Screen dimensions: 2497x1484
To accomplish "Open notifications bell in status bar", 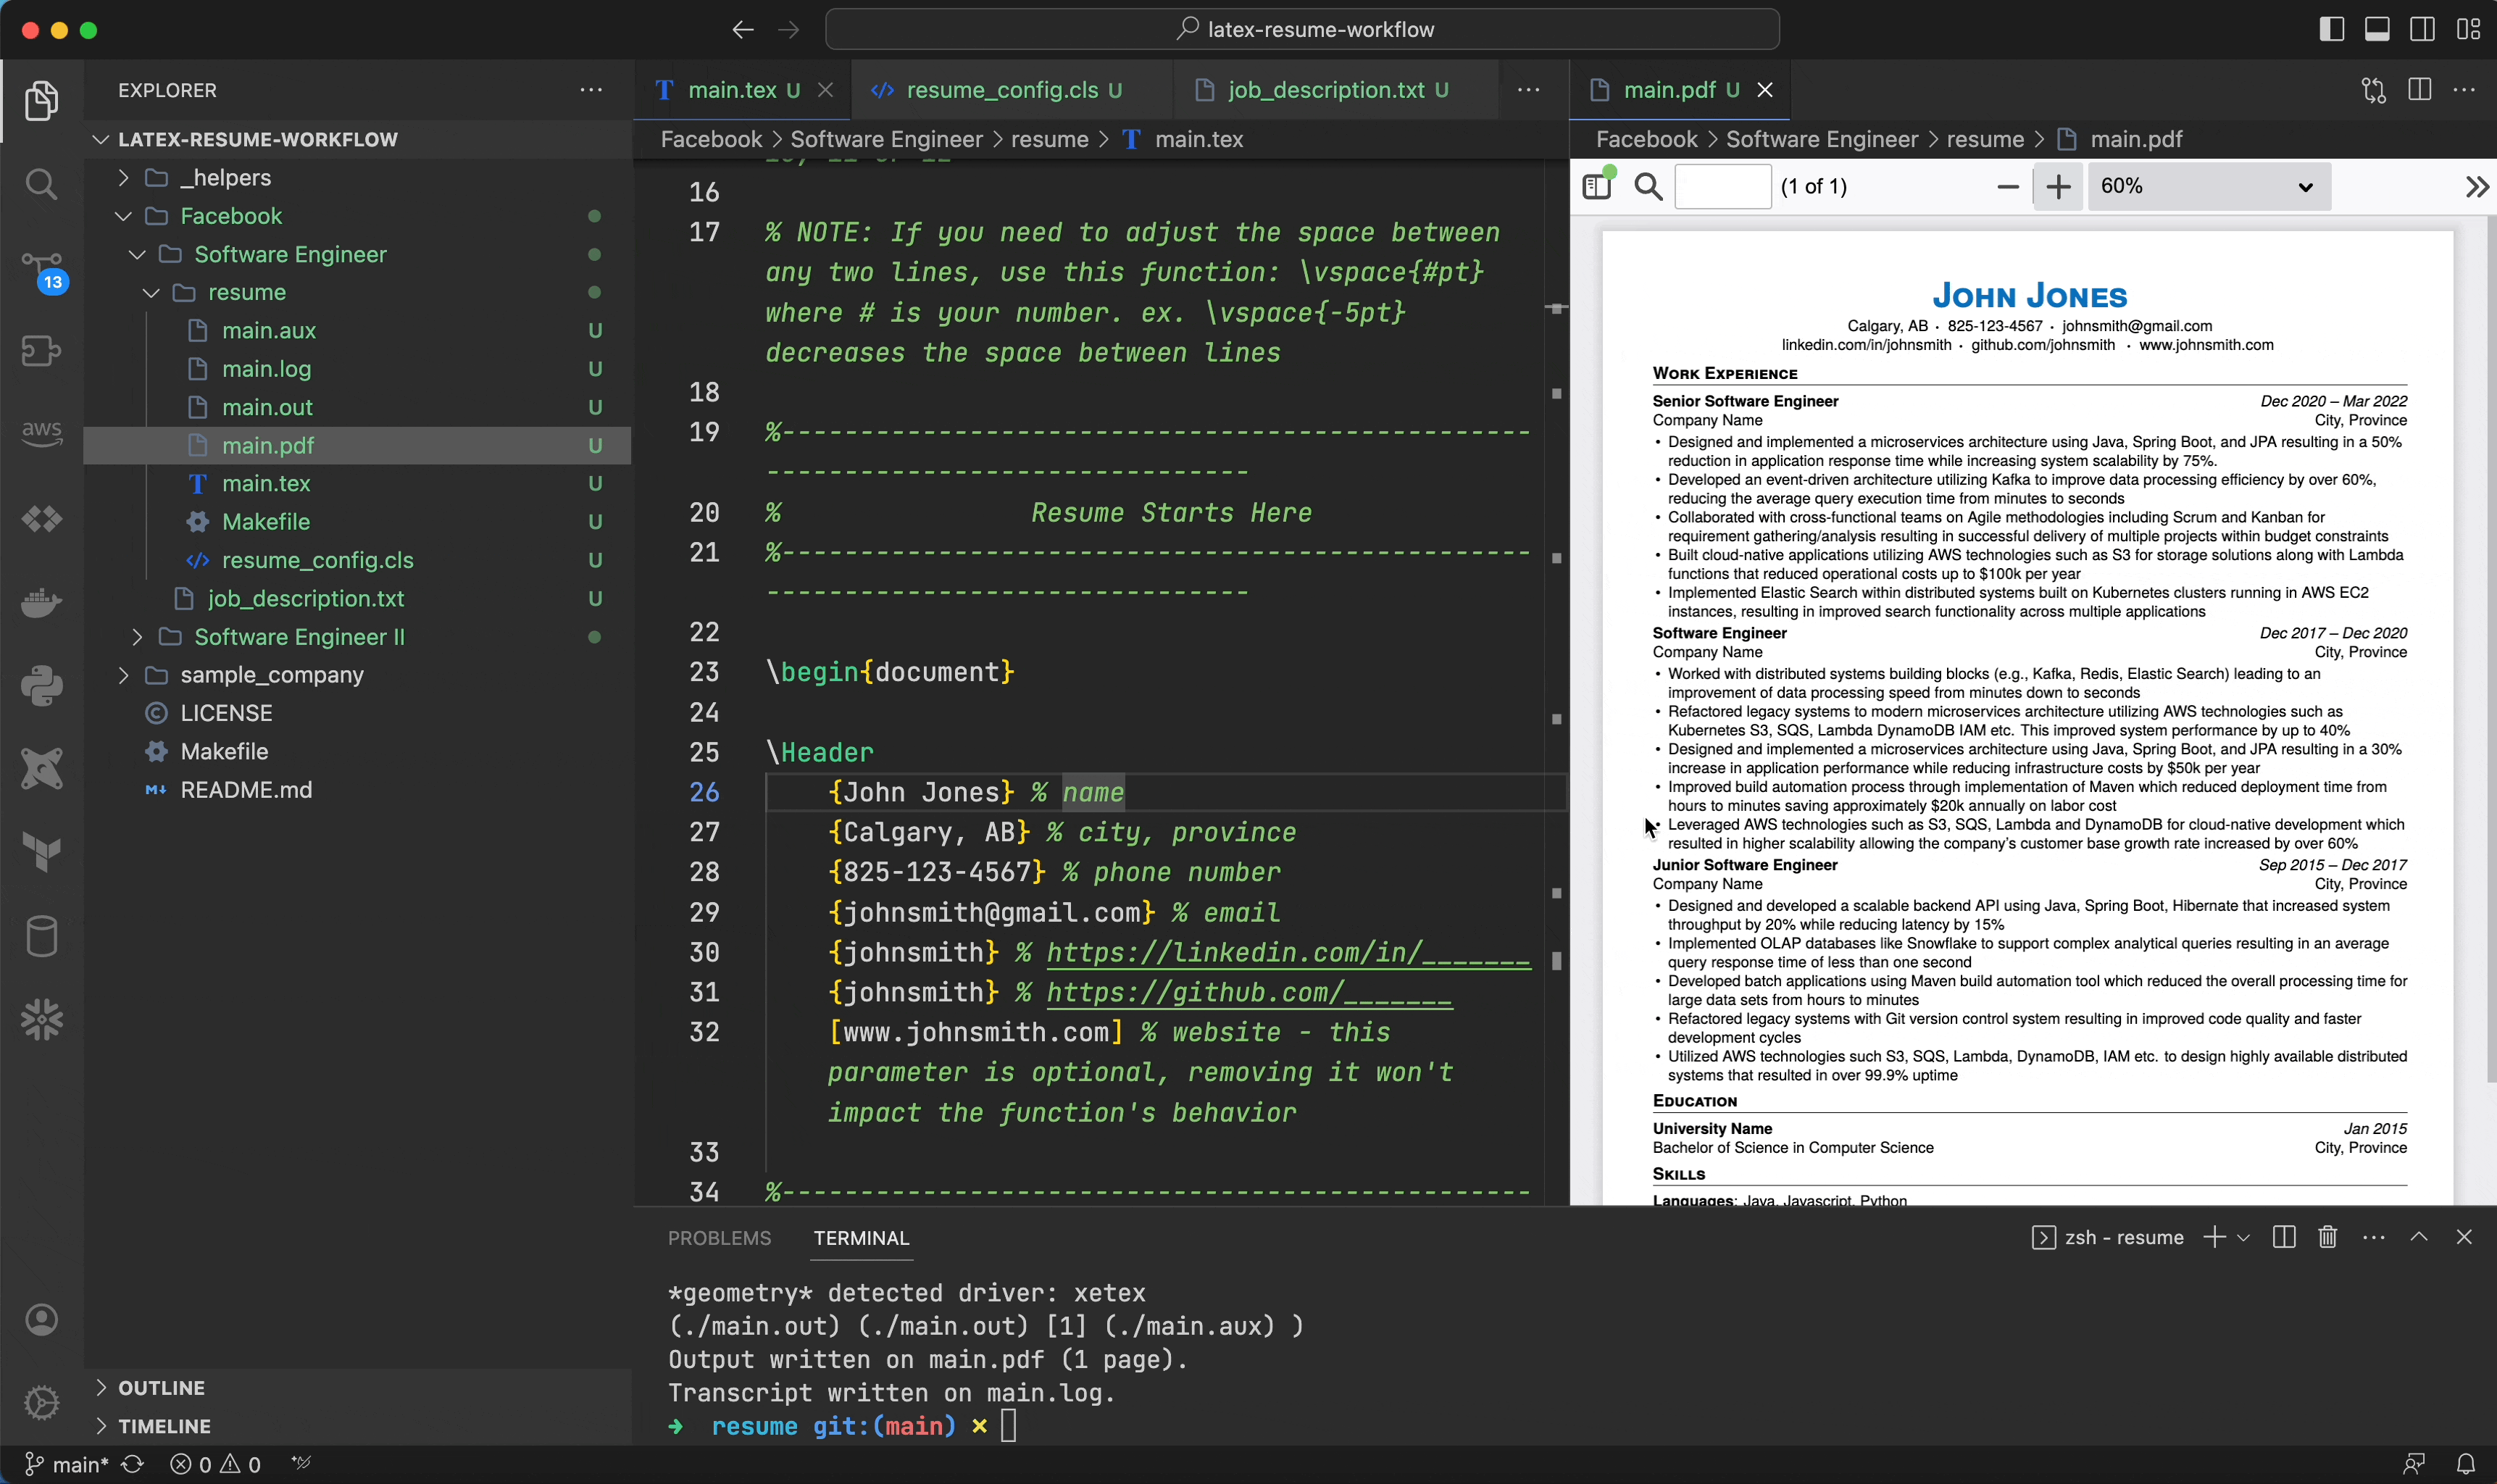I will click(x=2465, y=1464).
